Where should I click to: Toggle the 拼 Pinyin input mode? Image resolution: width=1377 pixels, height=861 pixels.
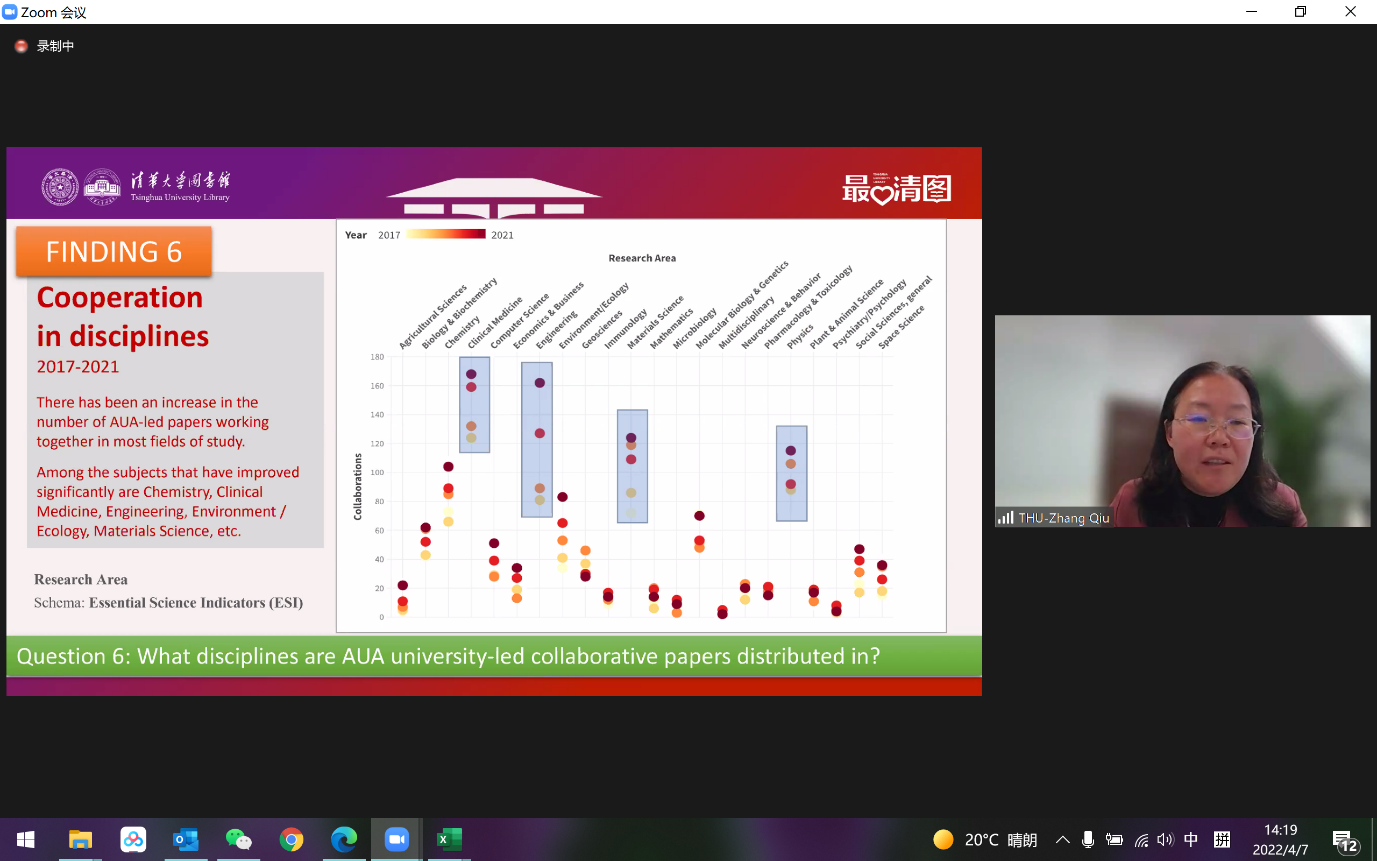coord(1222,840)
